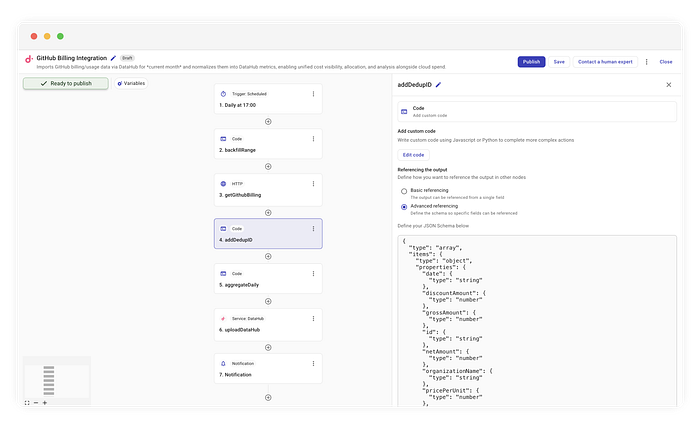
Task: Click the Publish button
Action: pos(531,62)
